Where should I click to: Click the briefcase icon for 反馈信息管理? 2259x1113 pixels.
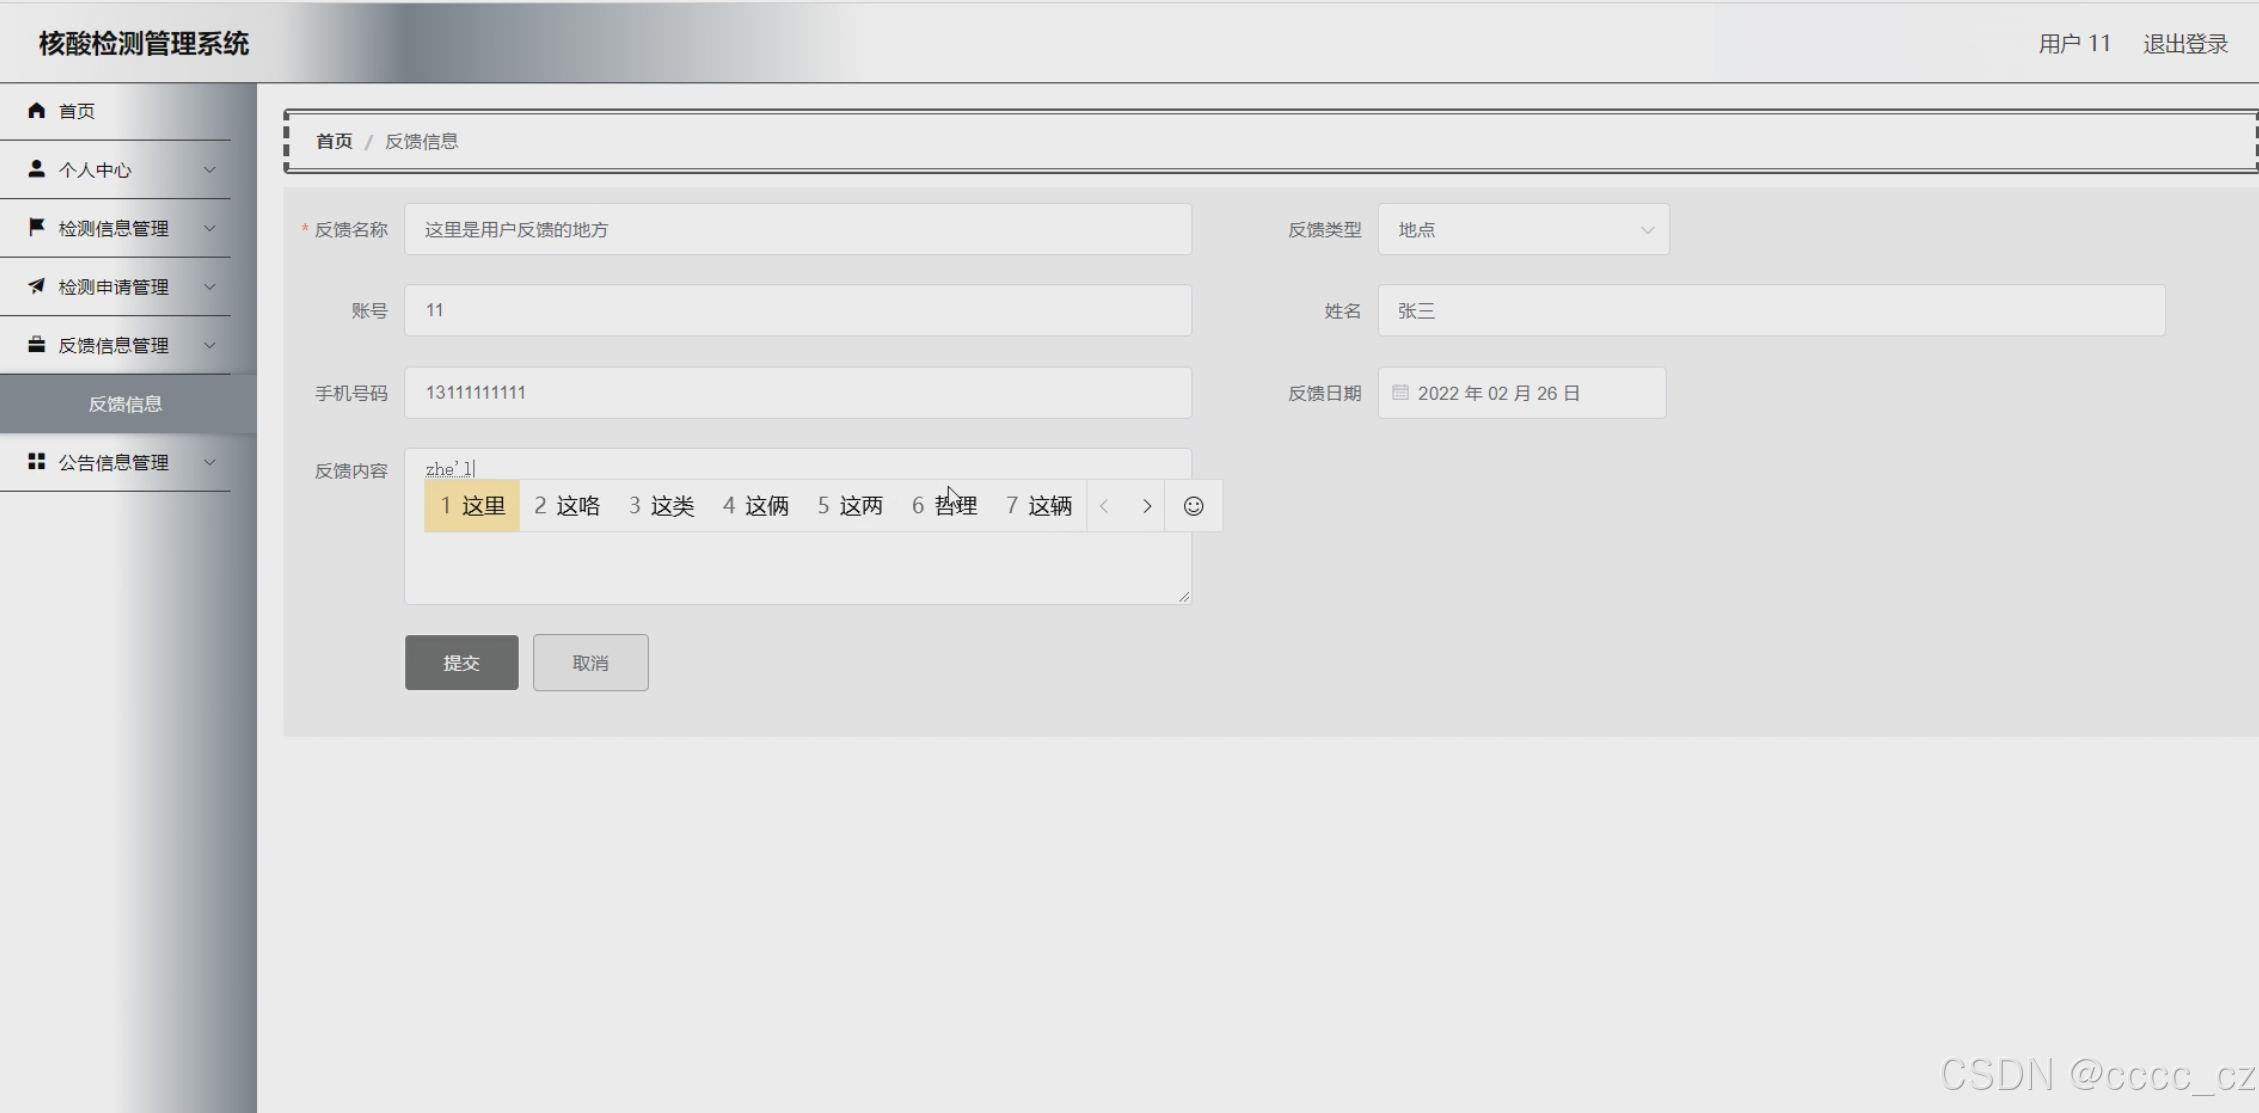tap(37, 345)
